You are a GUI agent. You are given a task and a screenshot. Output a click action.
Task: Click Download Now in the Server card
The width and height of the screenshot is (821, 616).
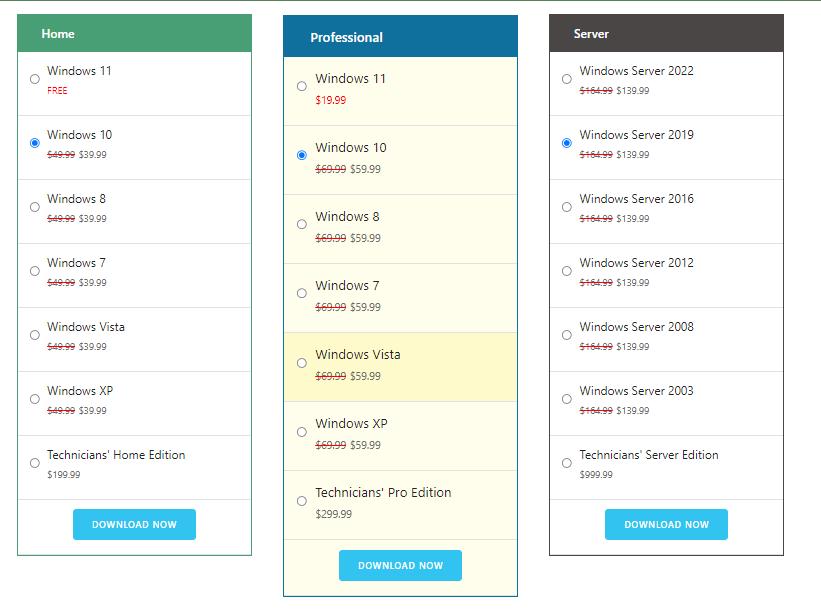coord(667,524)
